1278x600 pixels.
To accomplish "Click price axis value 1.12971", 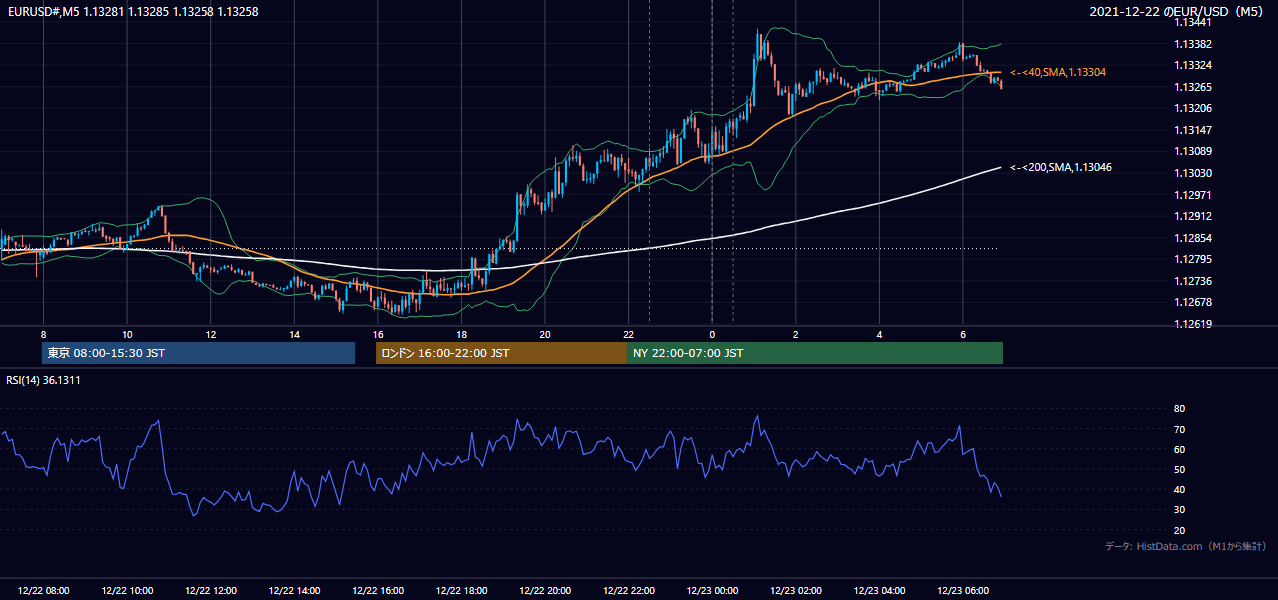I will (x=1193, y=195).
